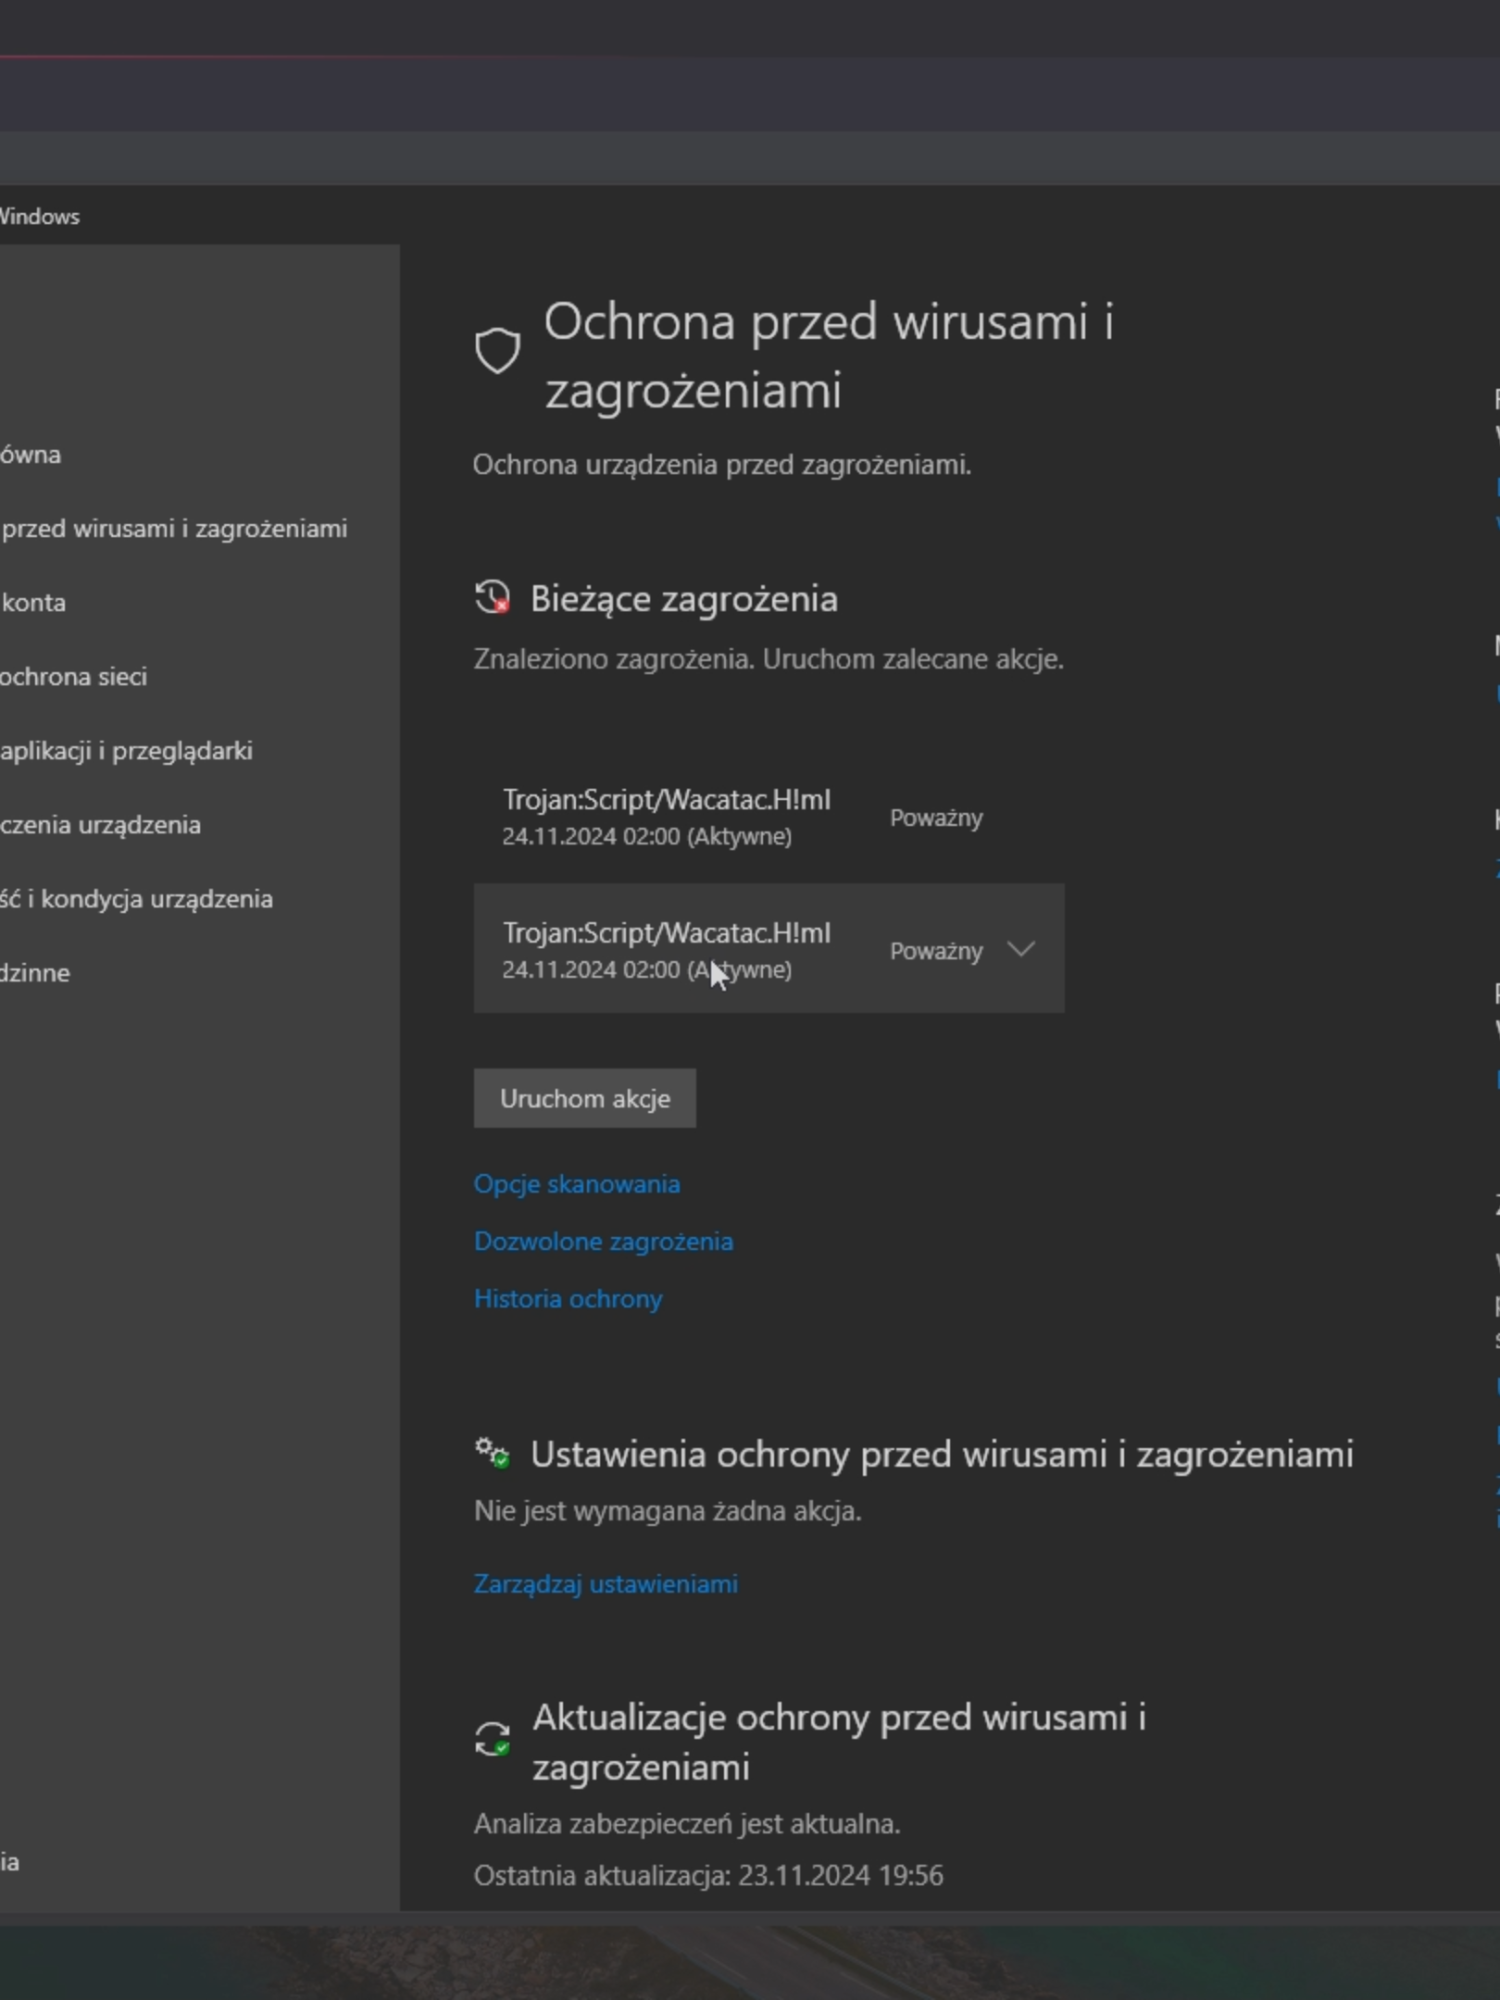Open the 'ochrona sieci' sidebar item
The height and width of the screenshot is (2000, 1500).
point(74,676)
